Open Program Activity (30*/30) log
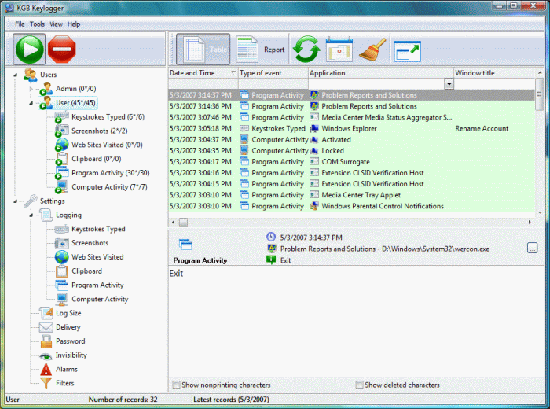This screenshot has height=409, width=550. pos(110,173)
